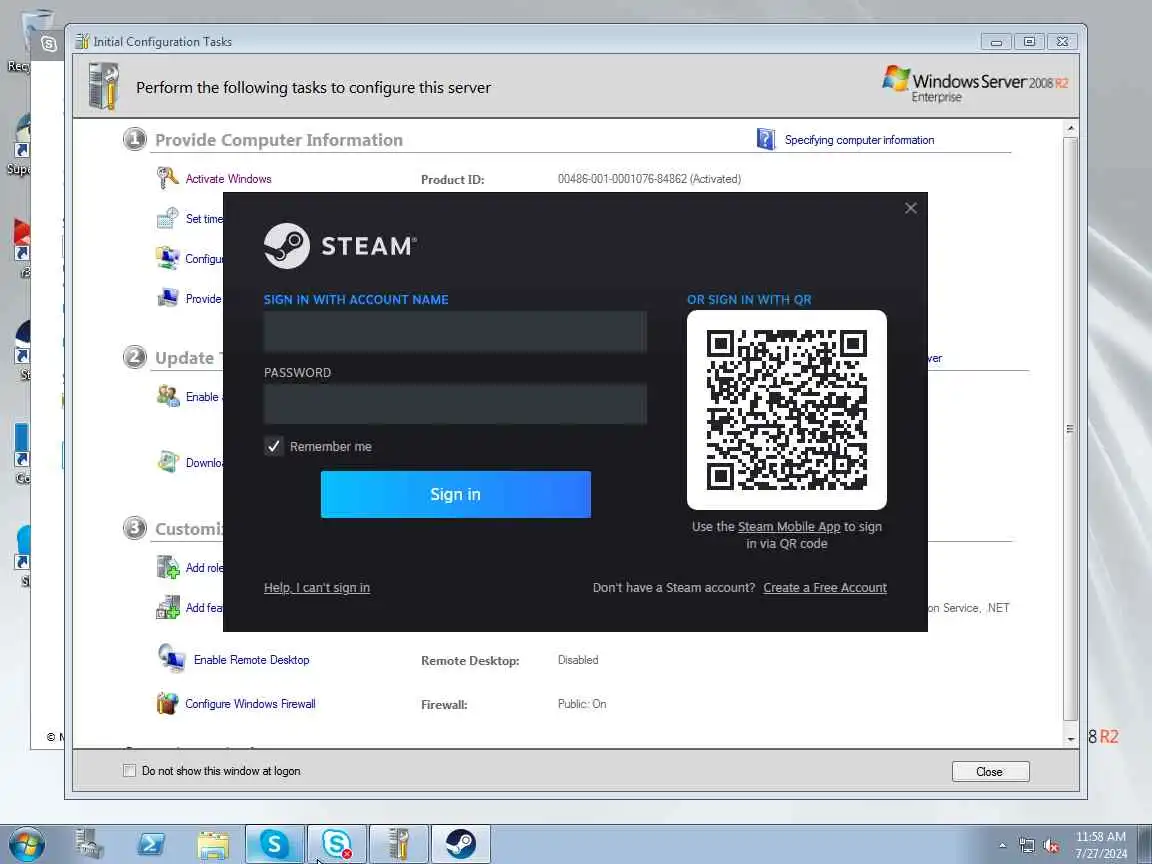Open Configure Windows Firewall link
Screen dimensions: 1152x864
[x=250, y=704]
